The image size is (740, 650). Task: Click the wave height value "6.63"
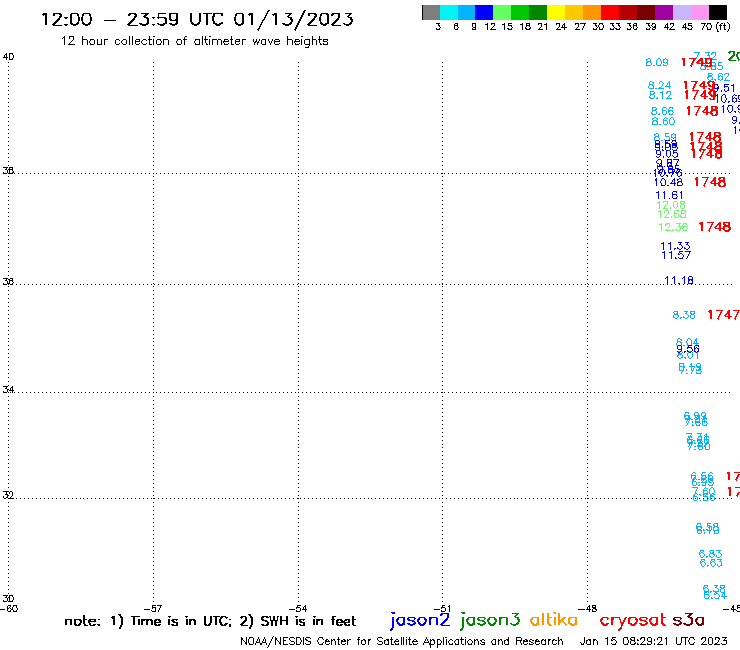click(711, 563)
